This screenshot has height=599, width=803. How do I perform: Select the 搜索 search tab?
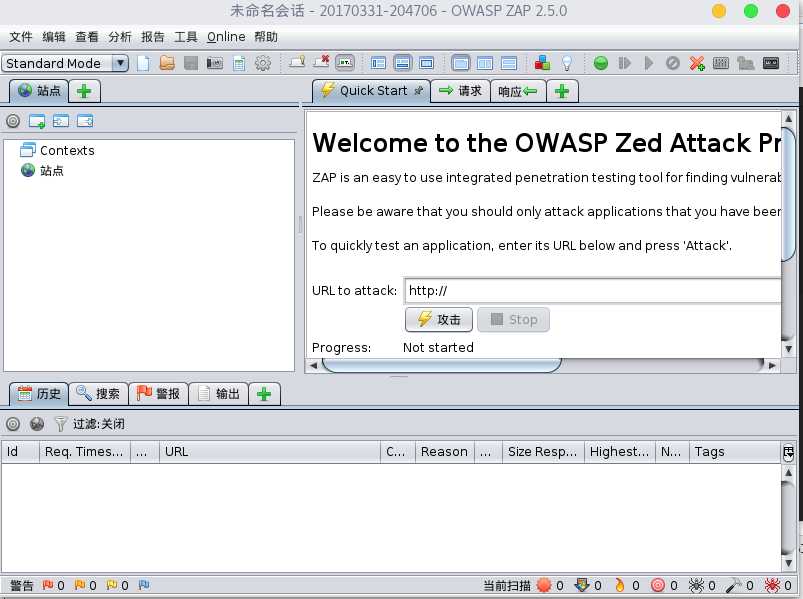98,394
